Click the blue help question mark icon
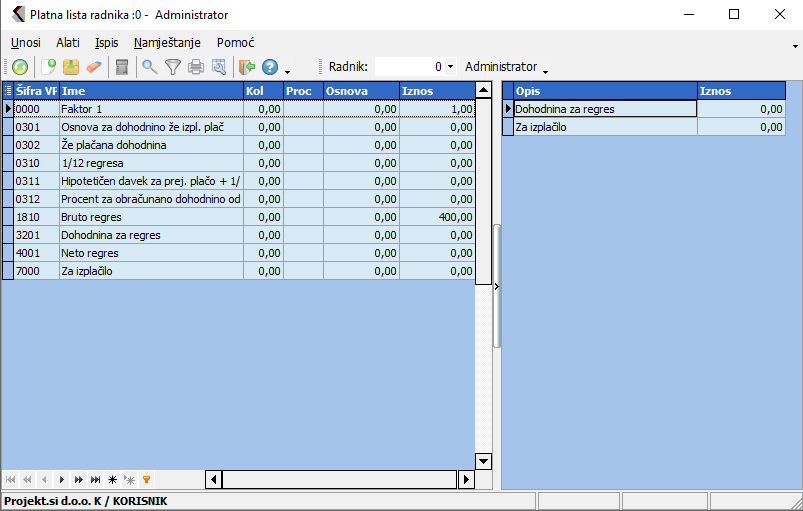803x511 pixels. 270,67
